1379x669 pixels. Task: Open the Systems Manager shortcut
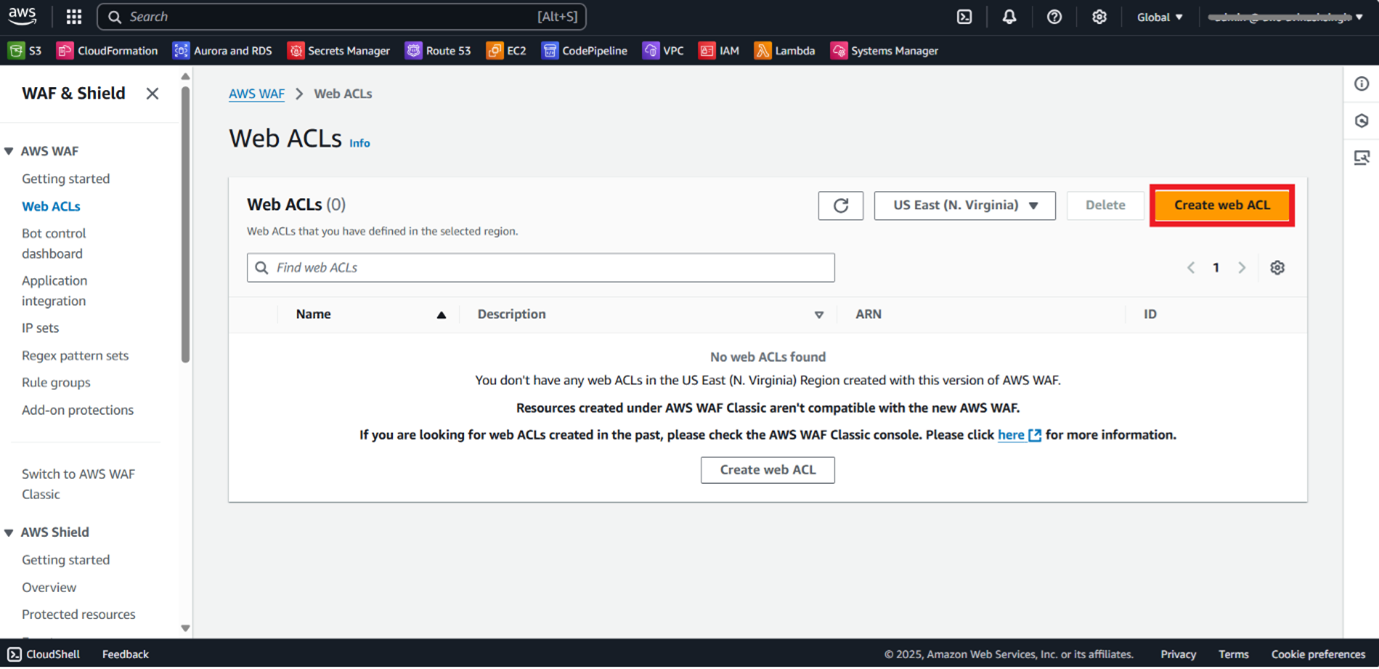point(884,50)
